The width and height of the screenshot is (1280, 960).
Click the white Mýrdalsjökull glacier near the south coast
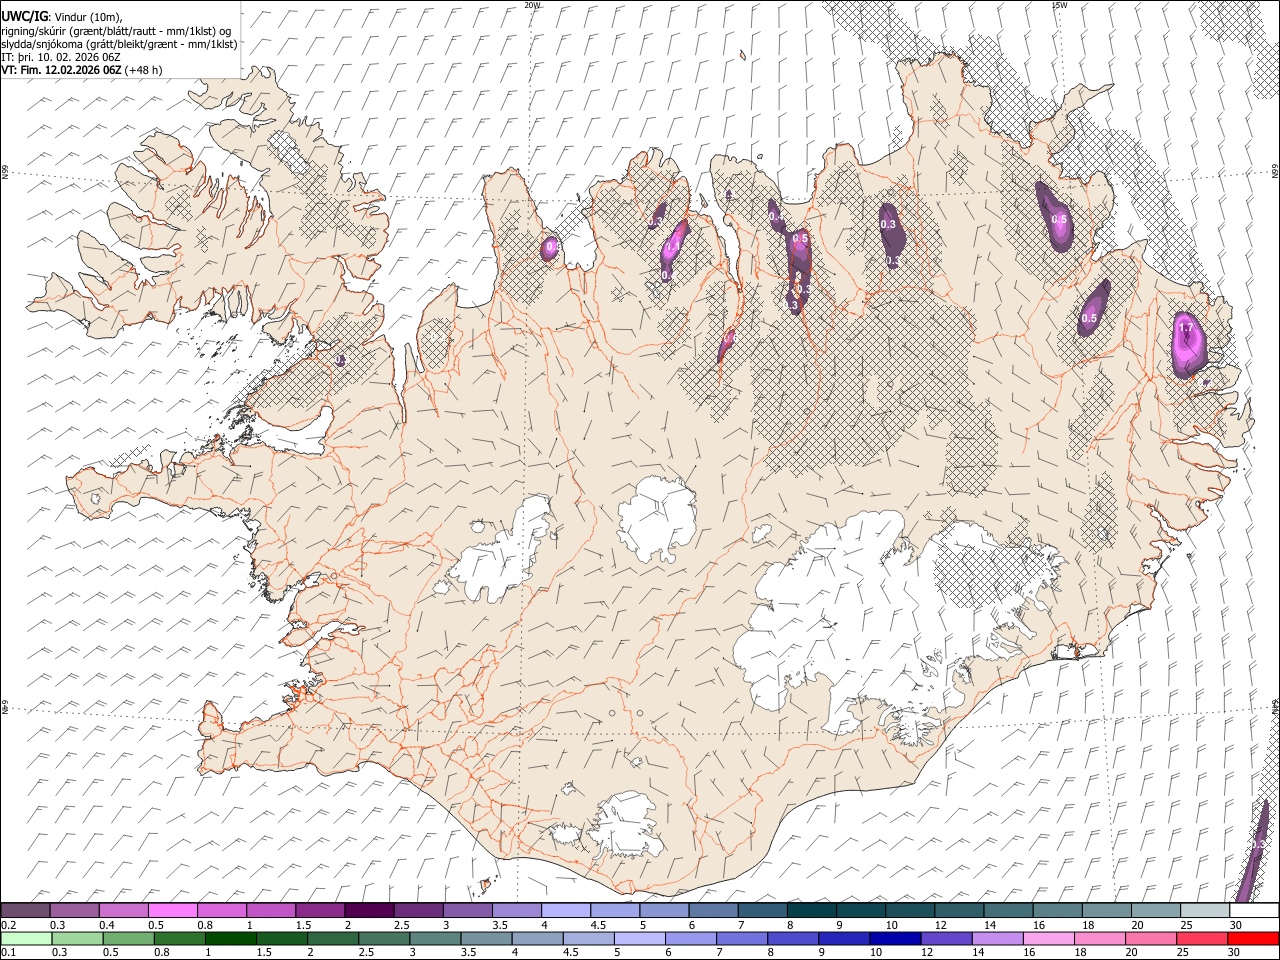click(x=626, y=826)
